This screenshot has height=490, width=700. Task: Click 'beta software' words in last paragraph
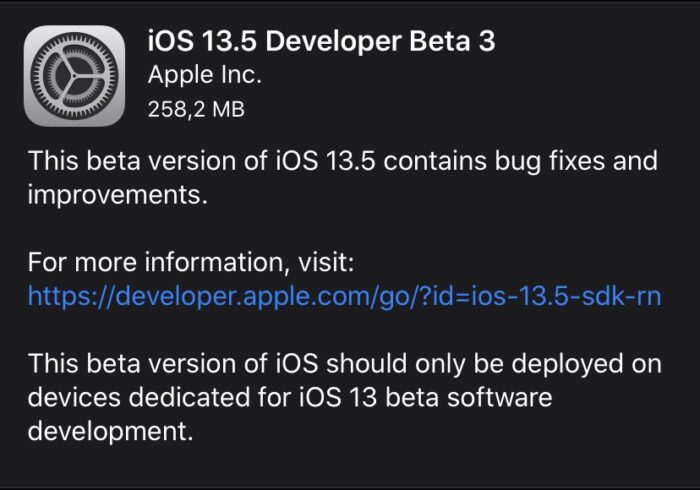click(469, 397)
